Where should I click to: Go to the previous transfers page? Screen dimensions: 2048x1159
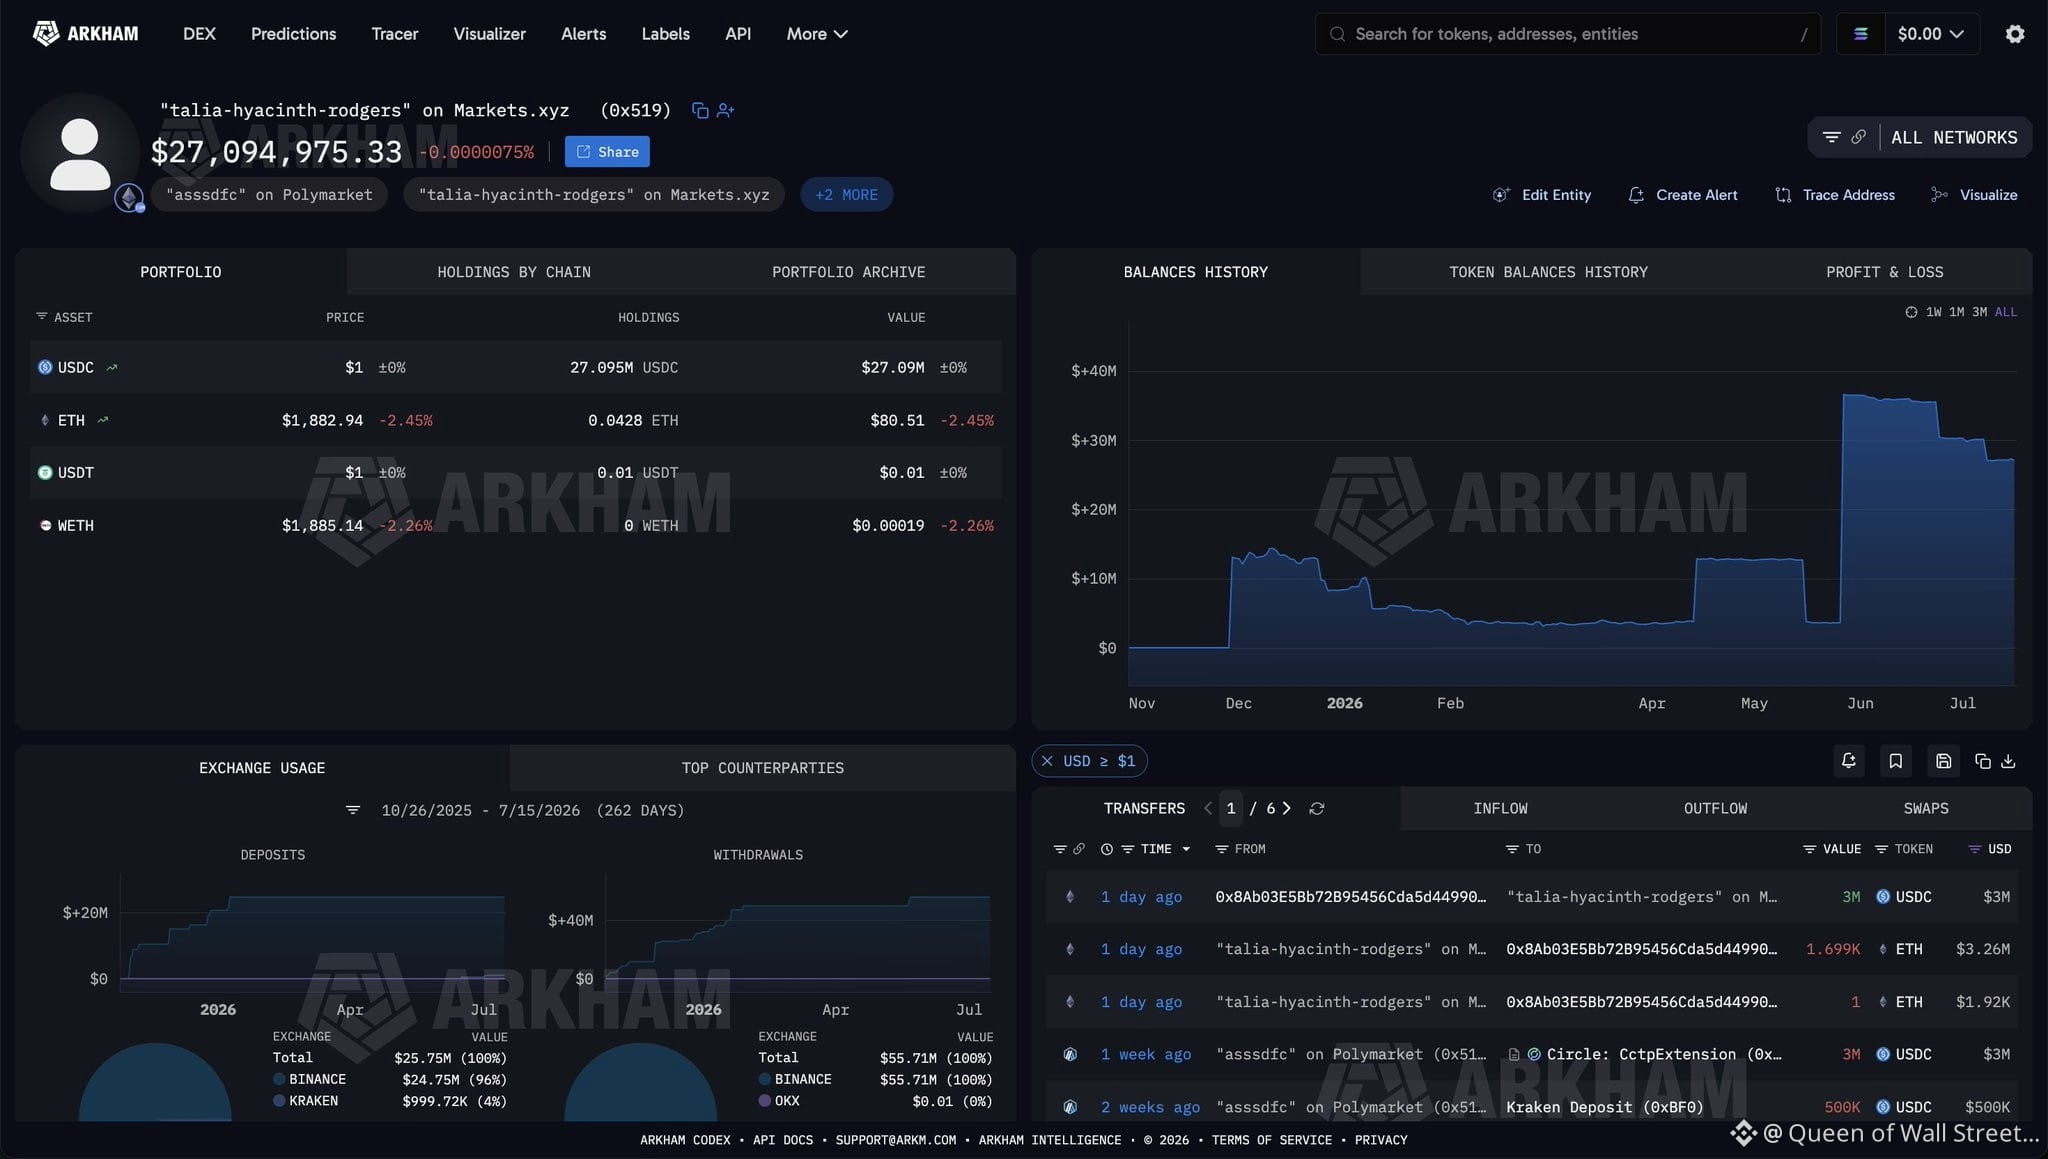(1208, 808)
